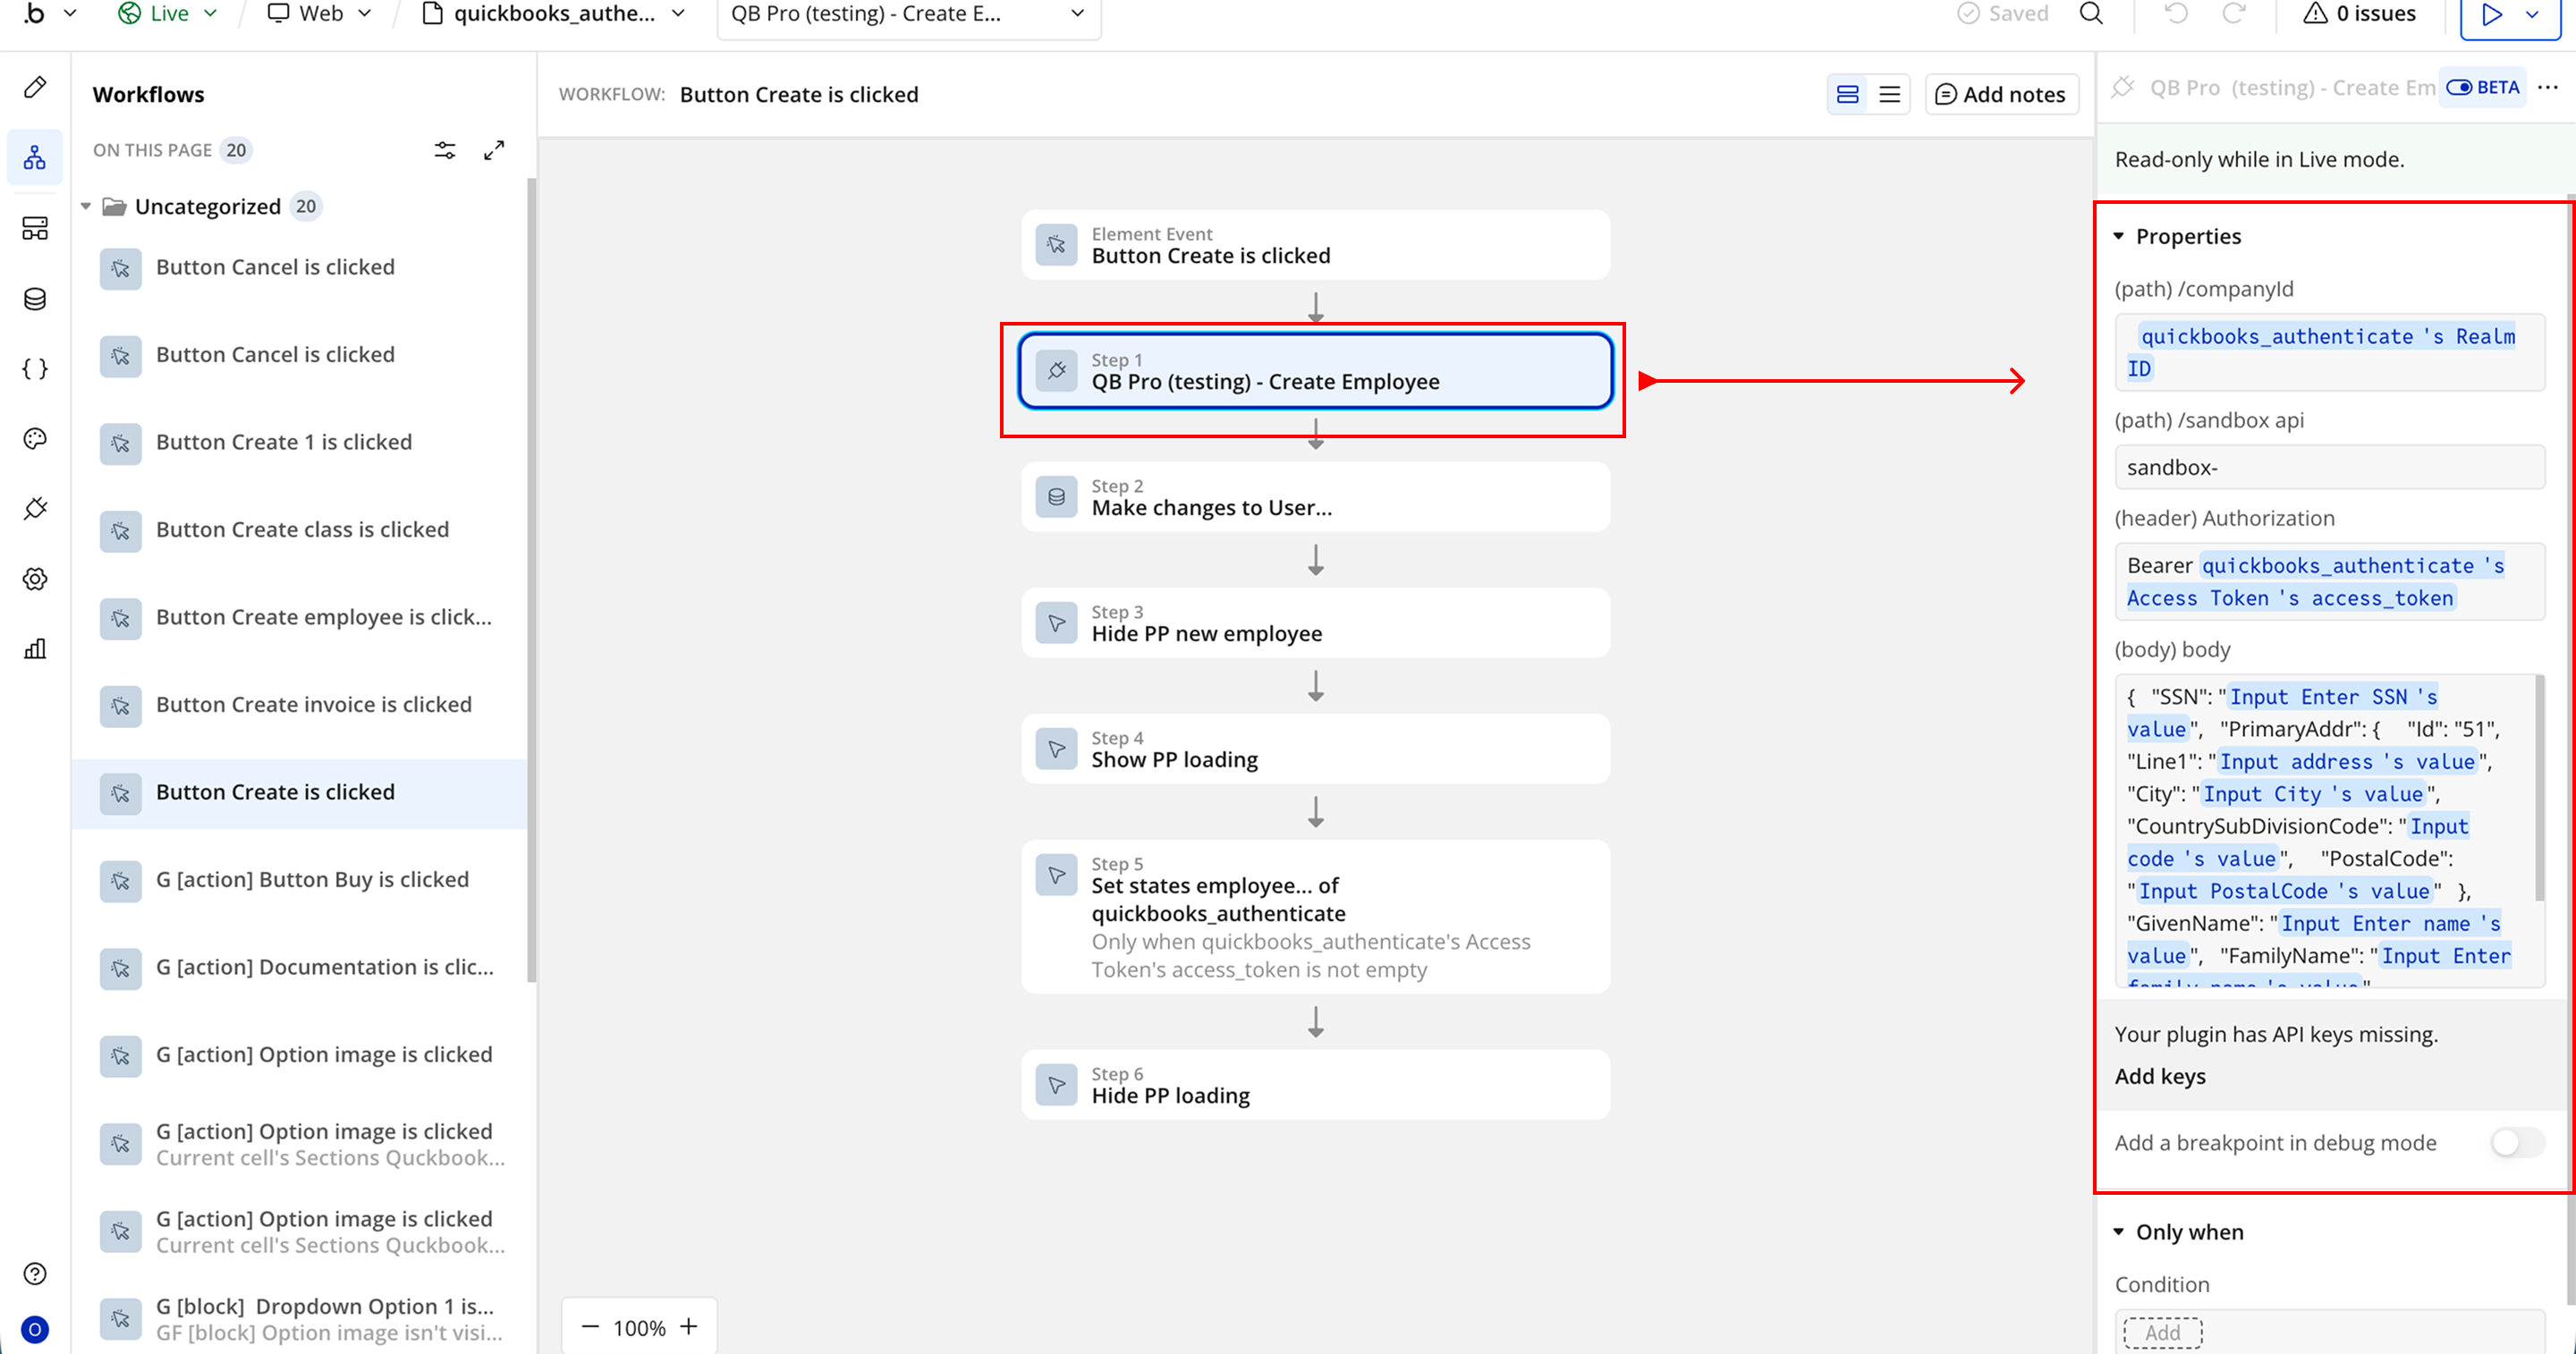Image resolution: width=2576 pixels, height=1354 pixels.
Task: Switch to the compact list view toggle
Action: [x=1889, y=94]
